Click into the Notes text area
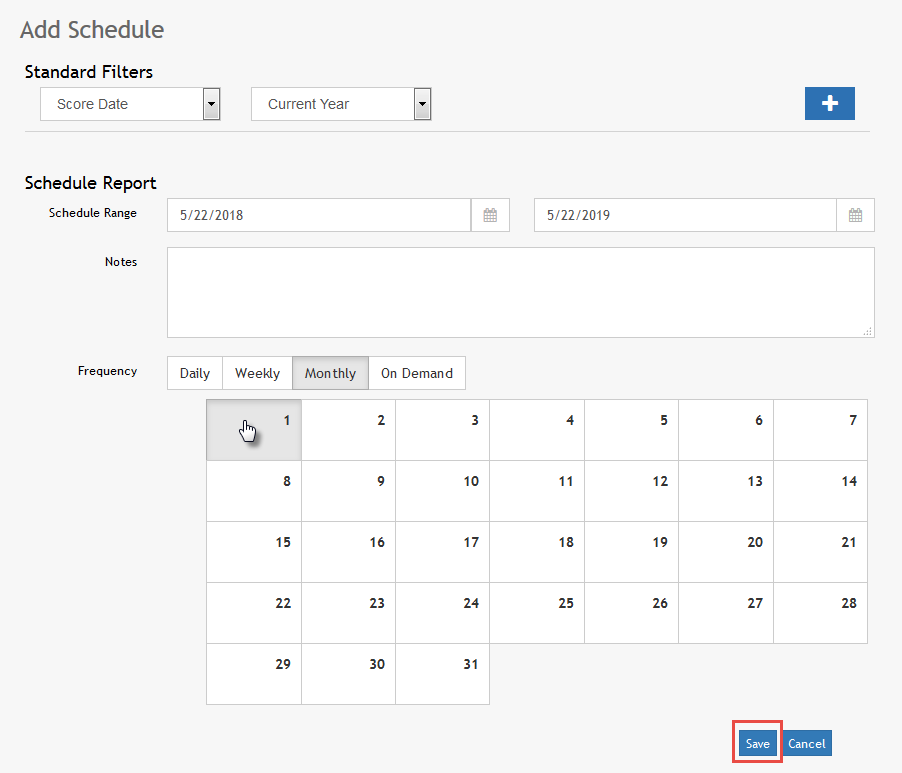Viewport: 902px width, 773px height. (x=520, y=292)
